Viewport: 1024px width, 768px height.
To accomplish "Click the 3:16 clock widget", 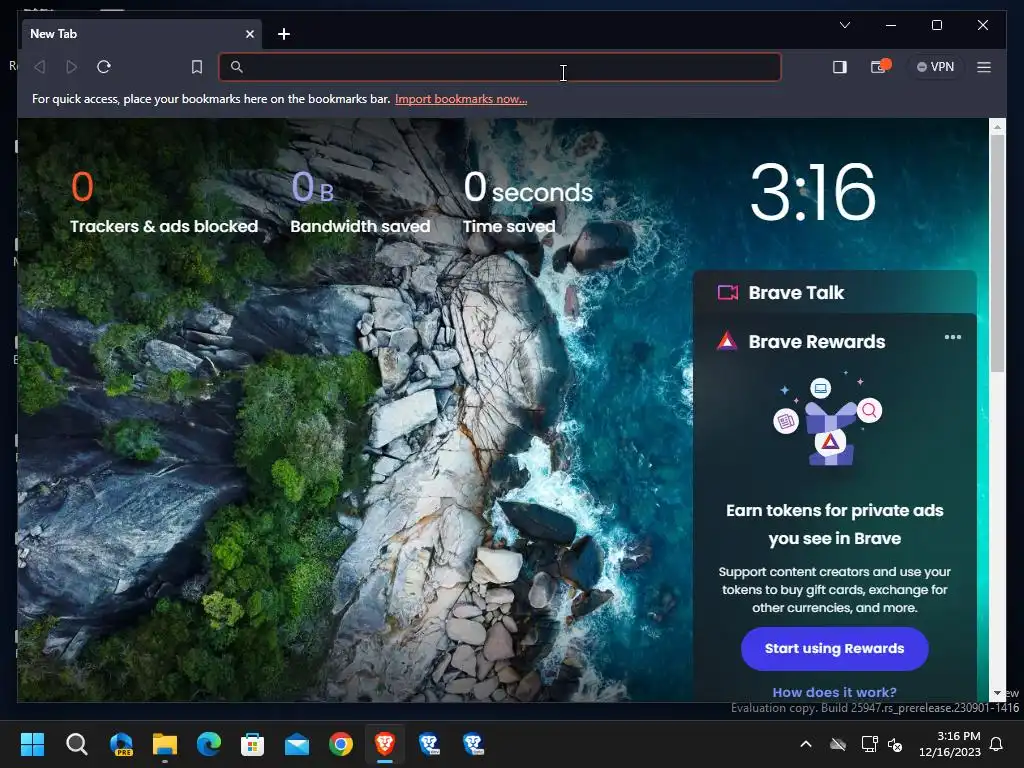I will click(813, 191).
